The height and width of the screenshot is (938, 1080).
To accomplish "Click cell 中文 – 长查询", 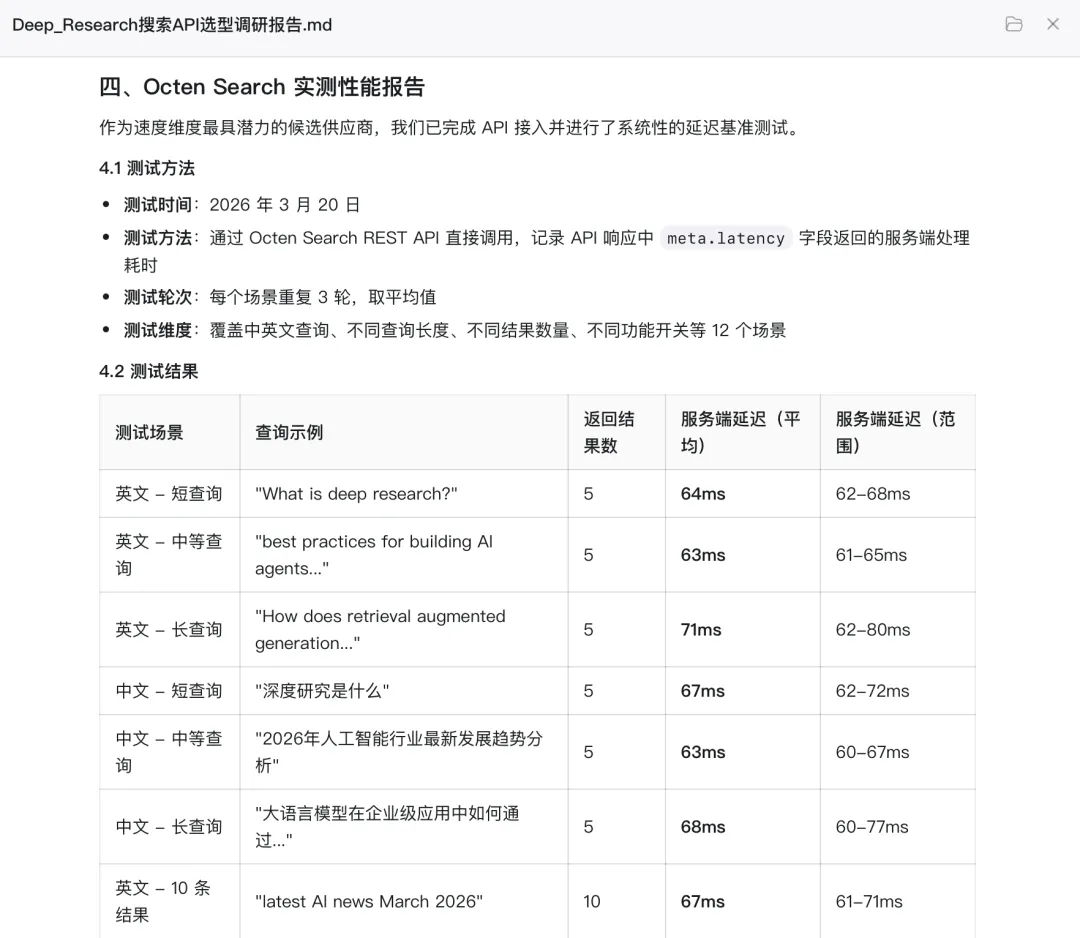I will coord(169,826).
